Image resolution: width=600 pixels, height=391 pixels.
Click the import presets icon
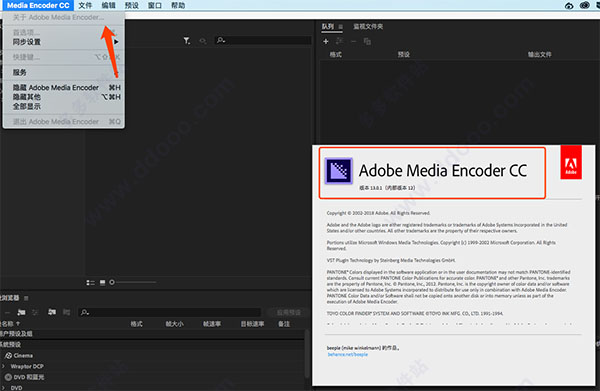tap(52, 312)
